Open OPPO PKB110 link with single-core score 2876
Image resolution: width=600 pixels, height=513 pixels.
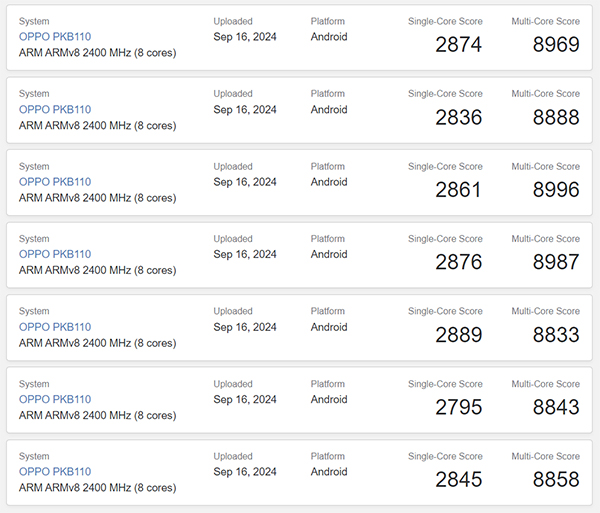point(55,254)
